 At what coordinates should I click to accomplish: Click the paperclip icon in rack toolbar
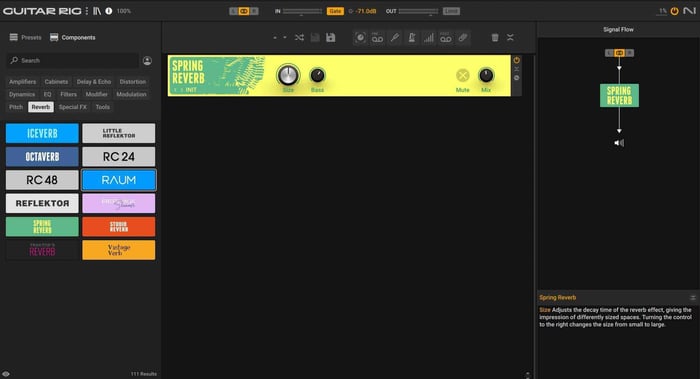pos(462,37)
